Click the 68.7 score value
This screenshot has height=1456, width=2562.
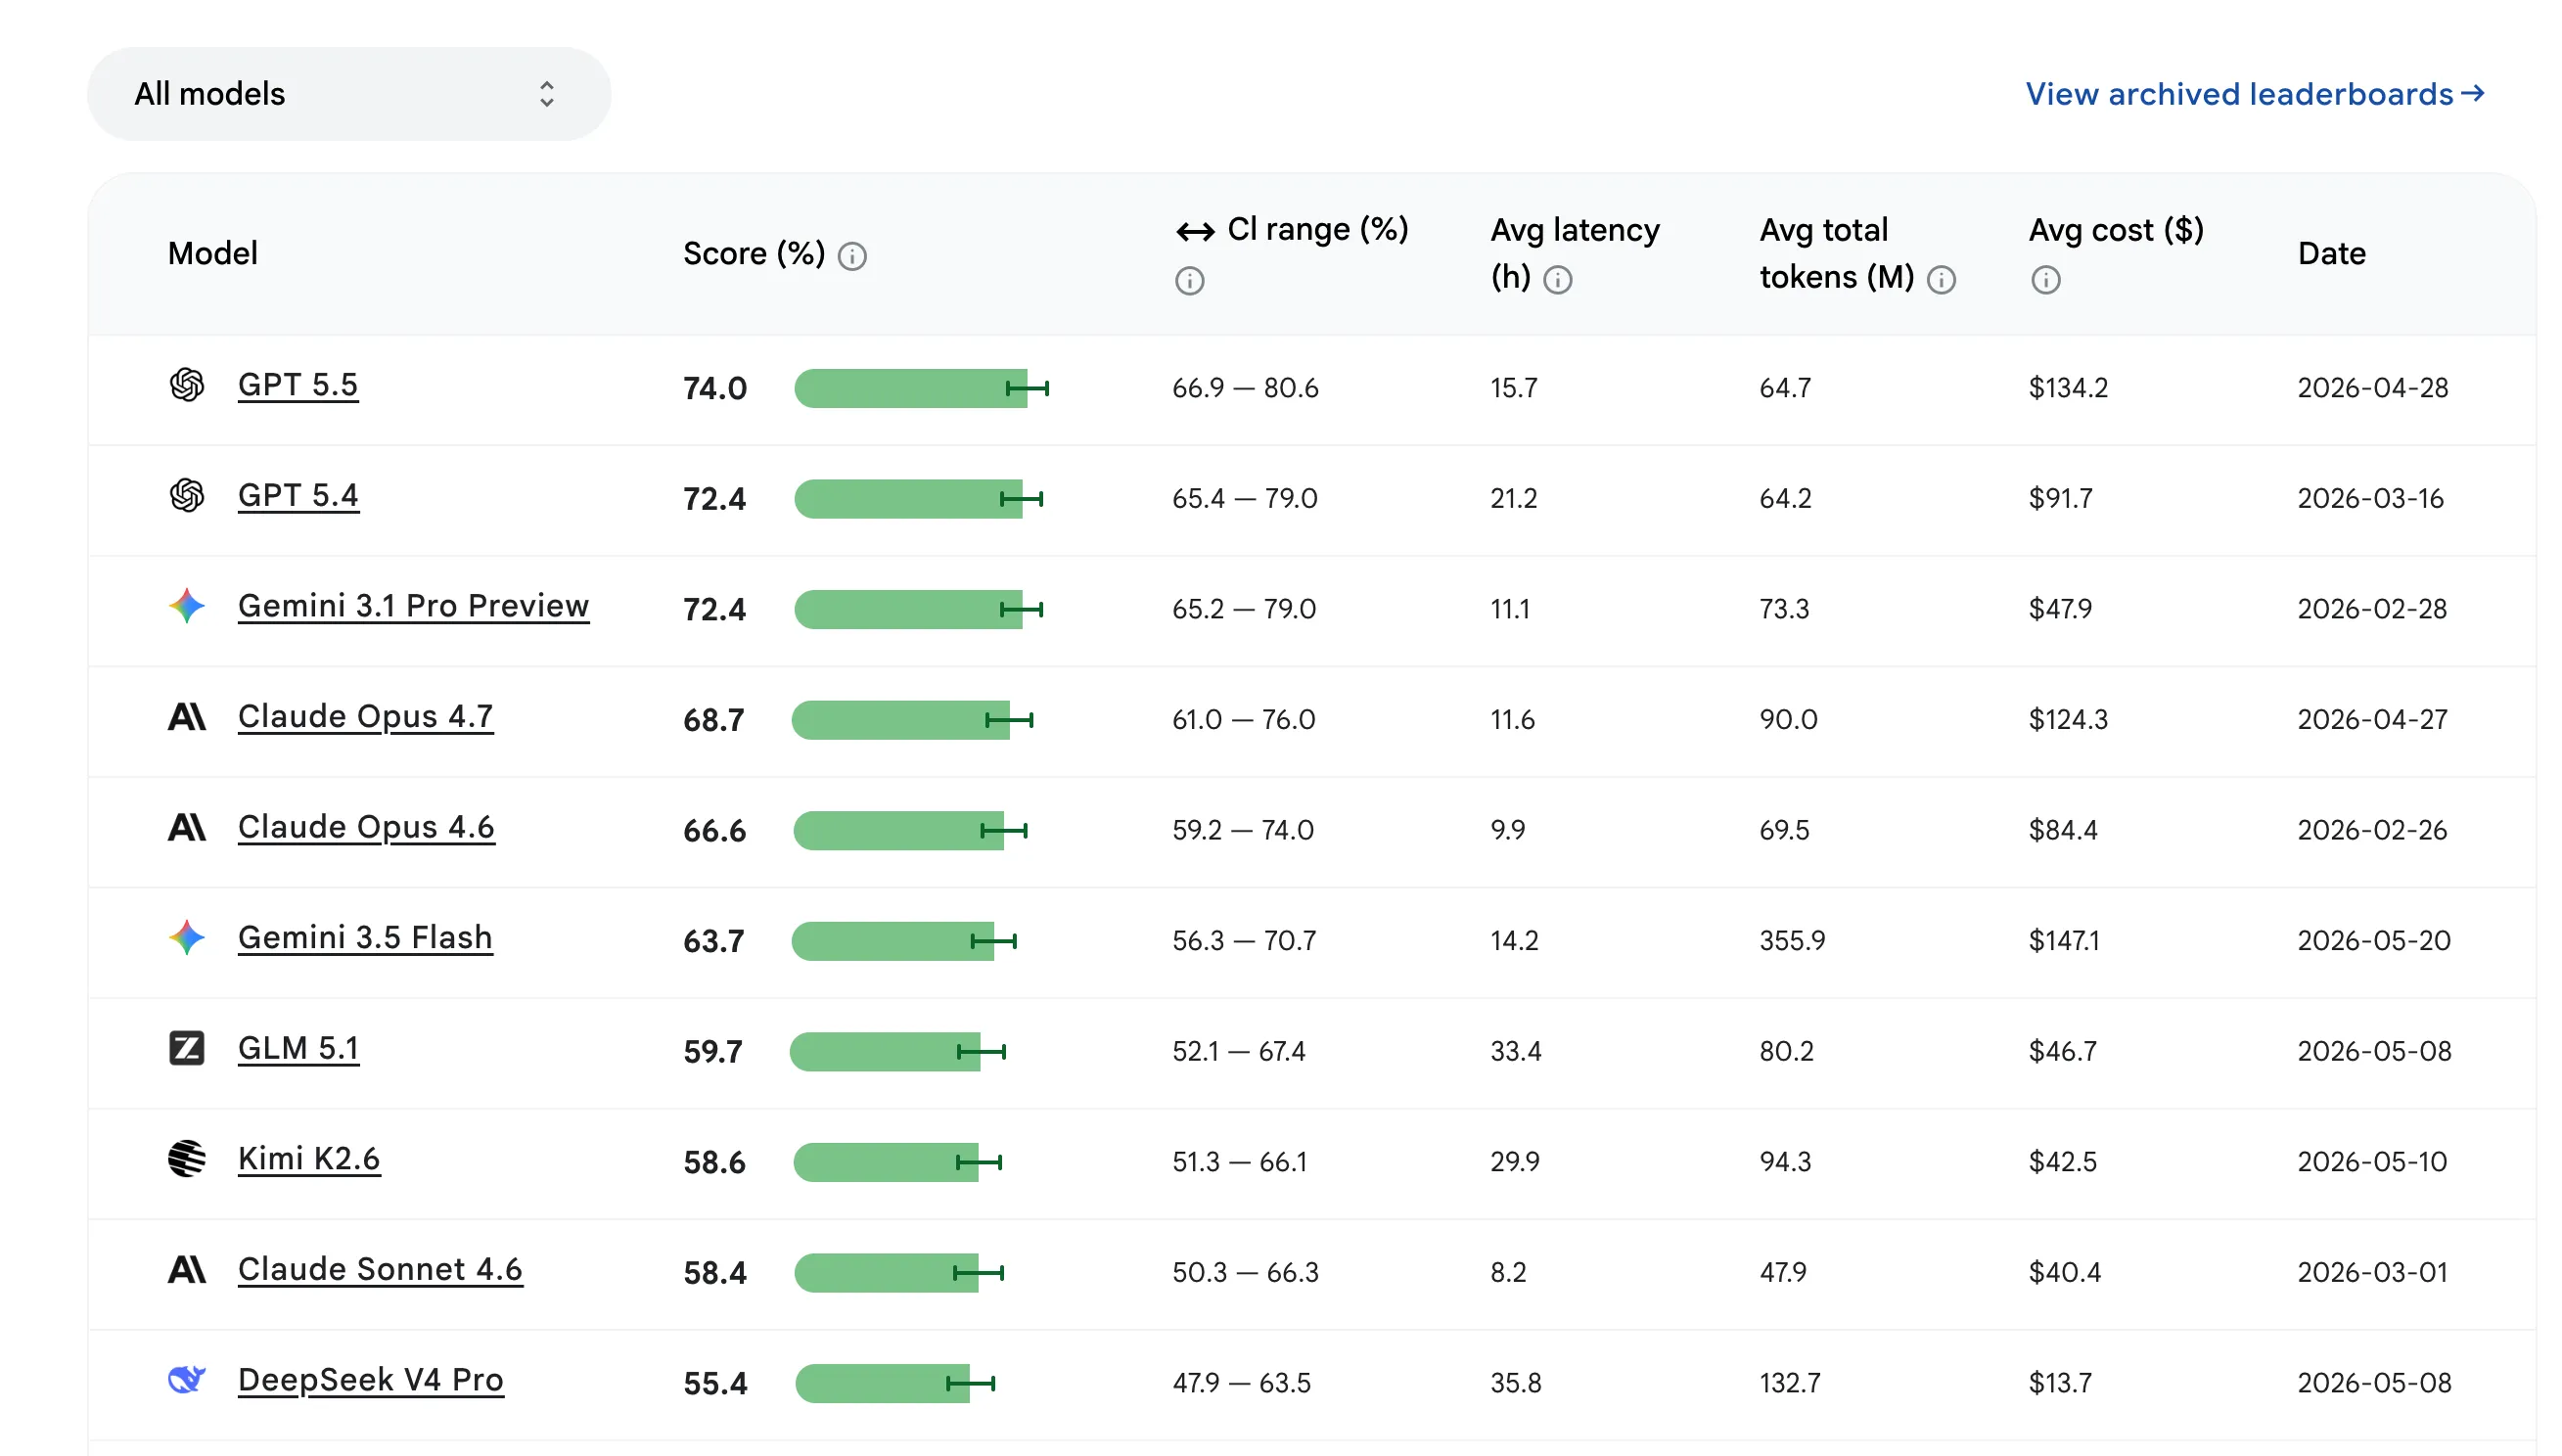713,721
